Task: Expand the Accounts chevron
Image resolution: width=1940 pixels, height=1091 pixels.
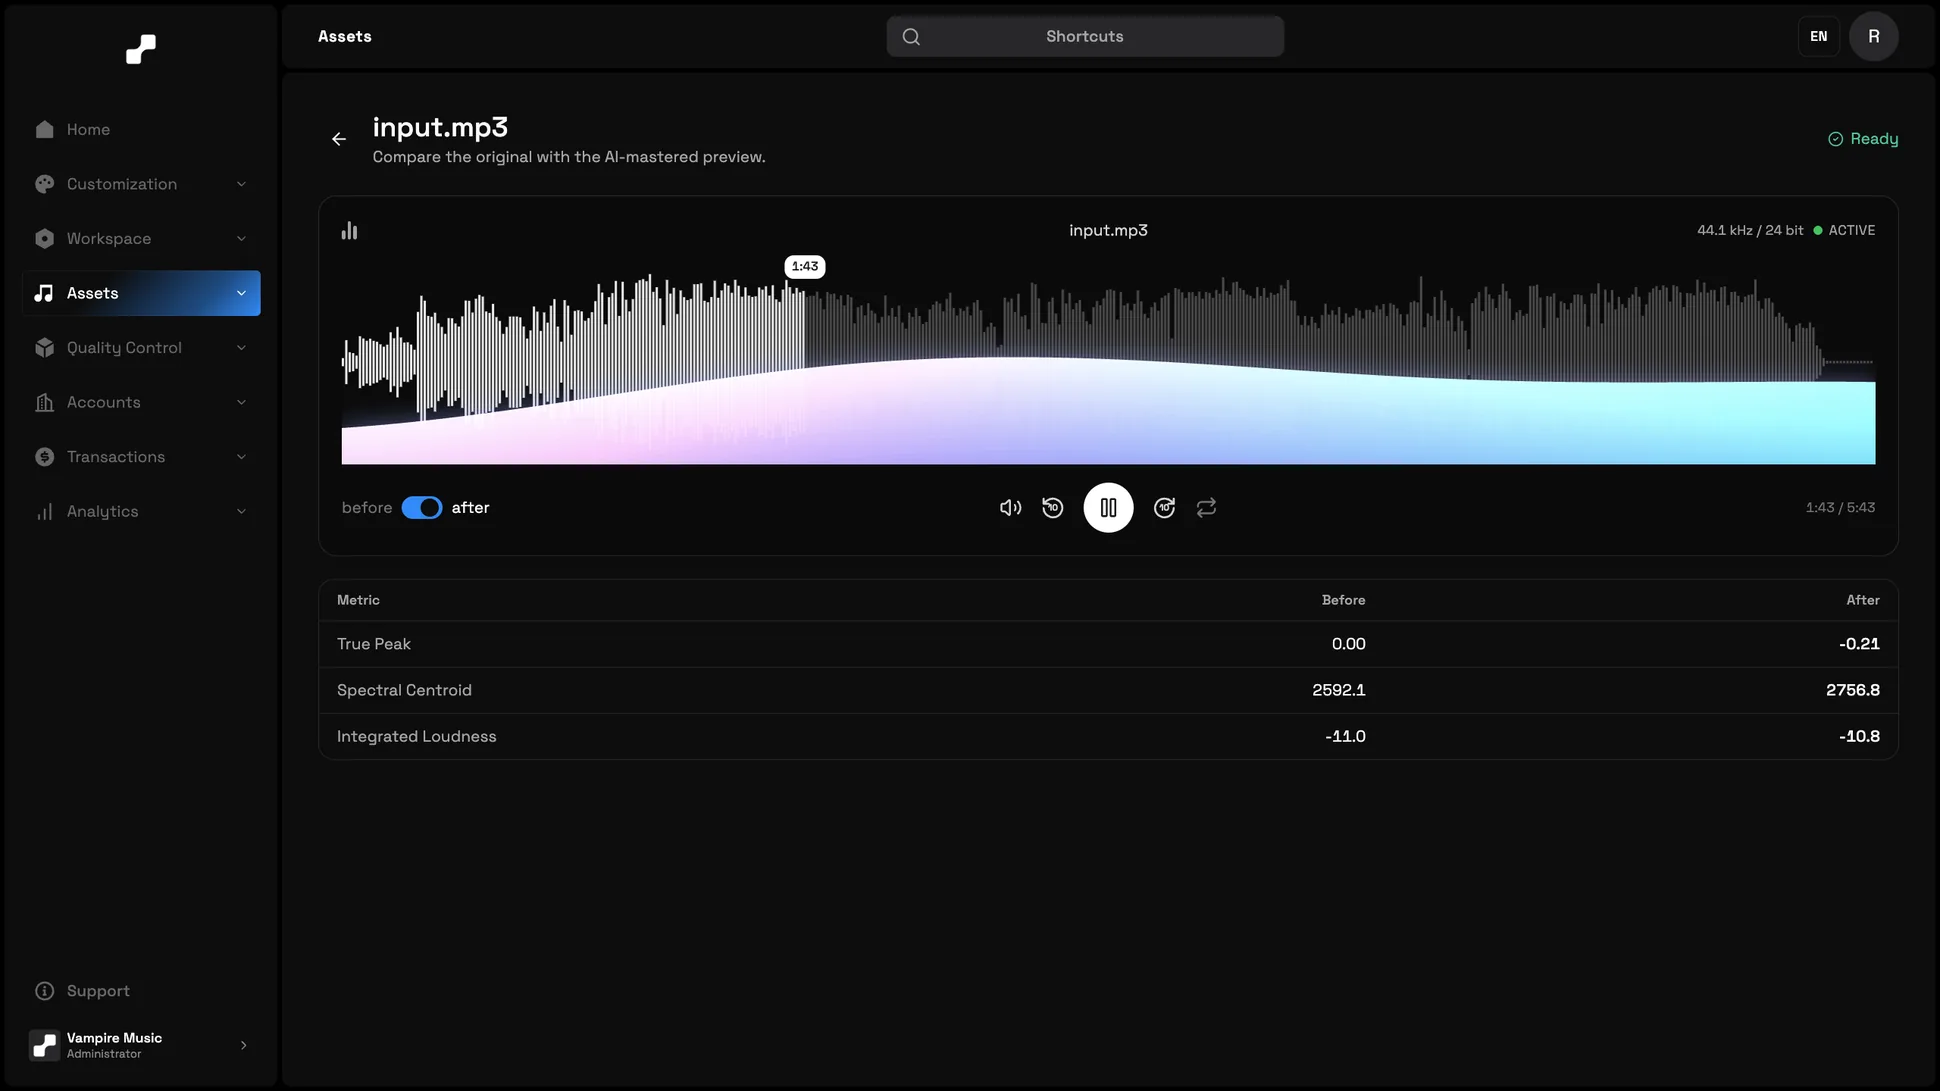Action: (x=241, y=402)
